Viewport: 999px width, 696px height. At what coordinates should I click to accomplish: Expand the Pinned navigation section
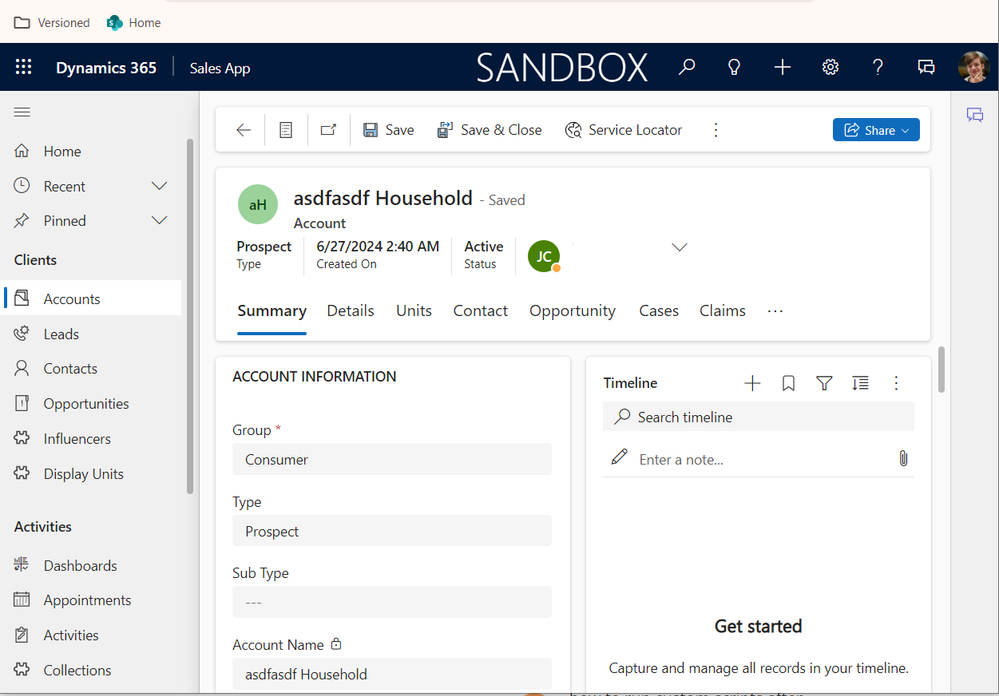tap(158, 221)
